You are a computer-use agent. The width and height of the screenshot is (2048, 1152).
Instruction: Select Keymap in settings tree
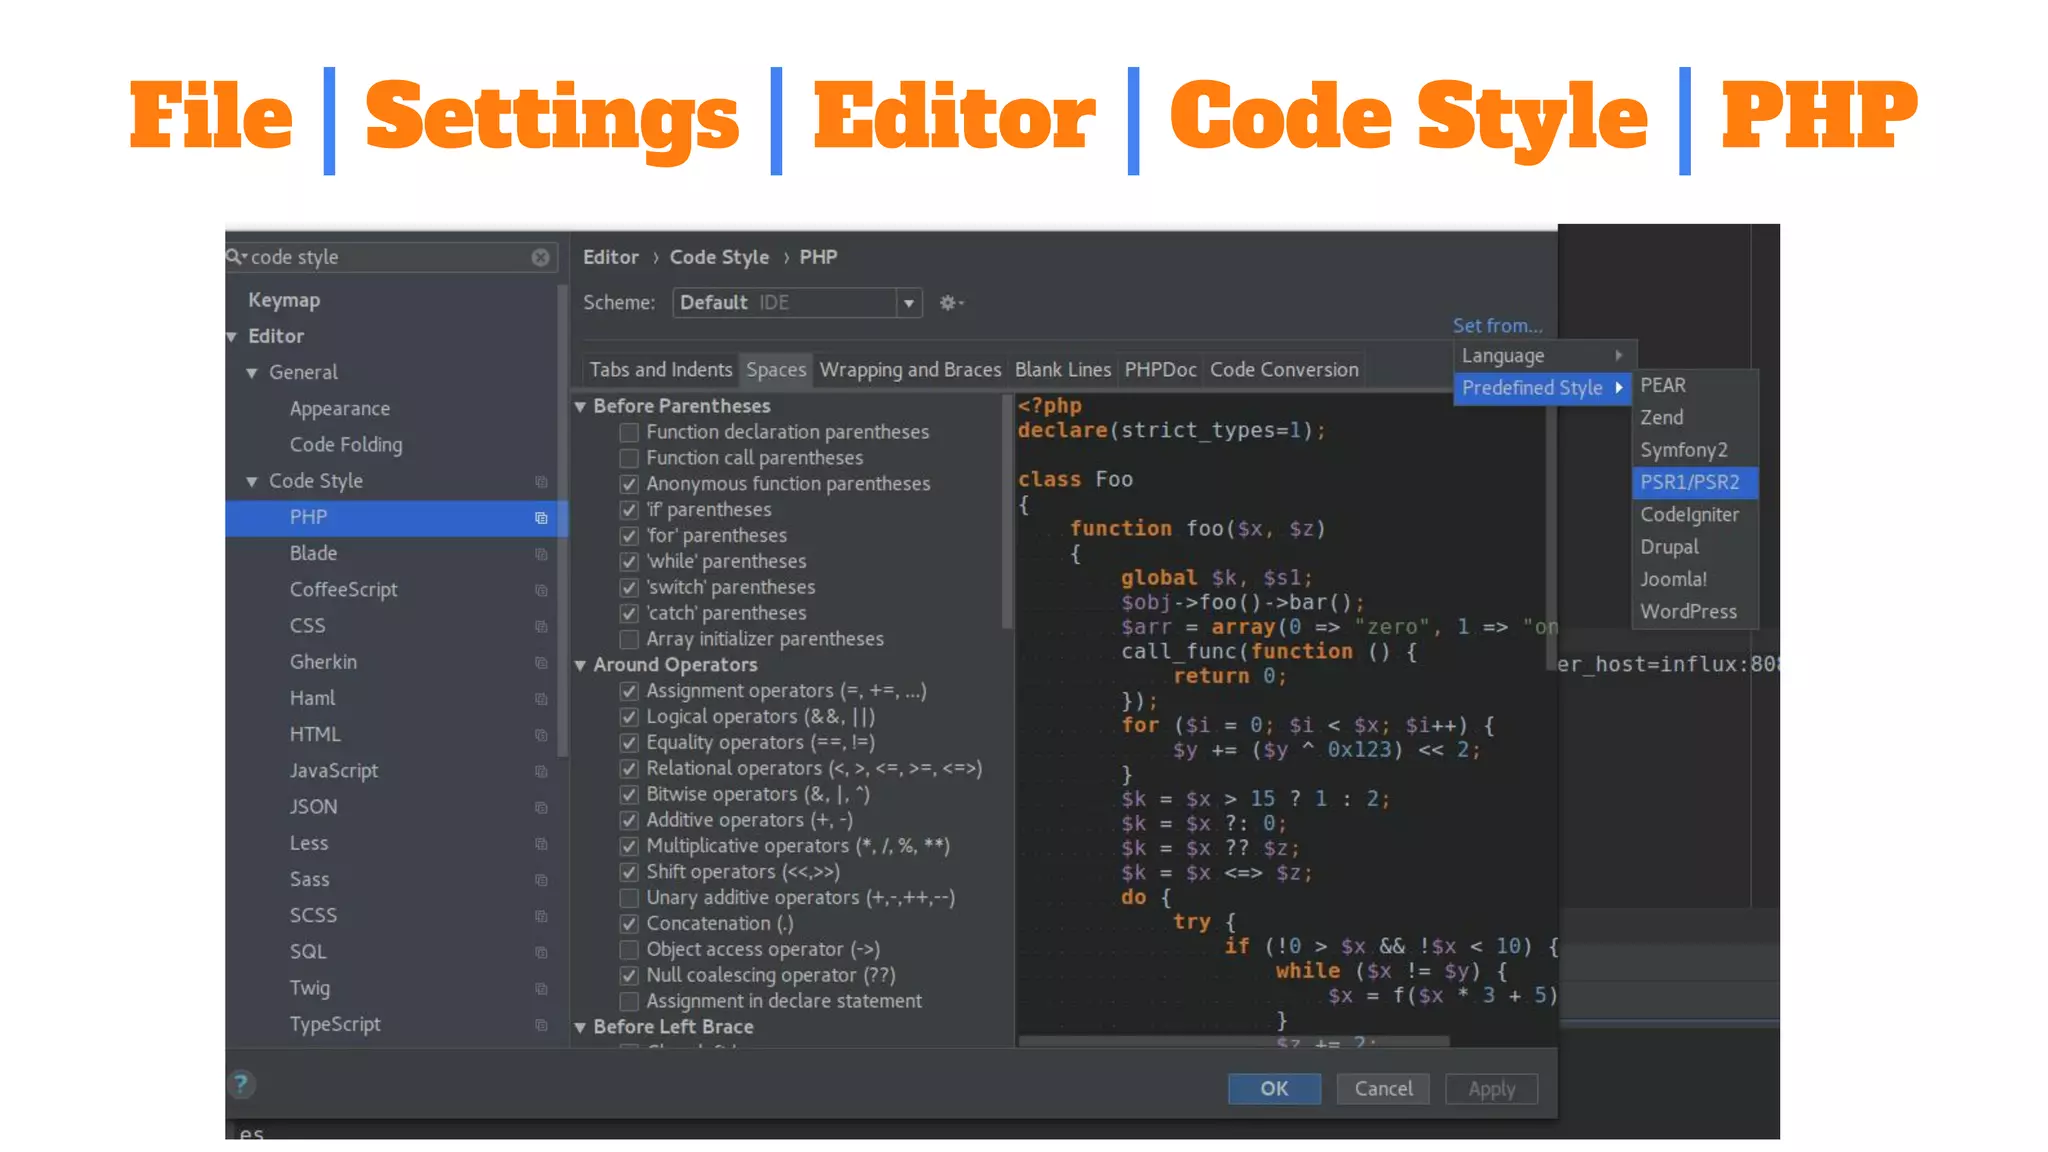tap(284, 300)
